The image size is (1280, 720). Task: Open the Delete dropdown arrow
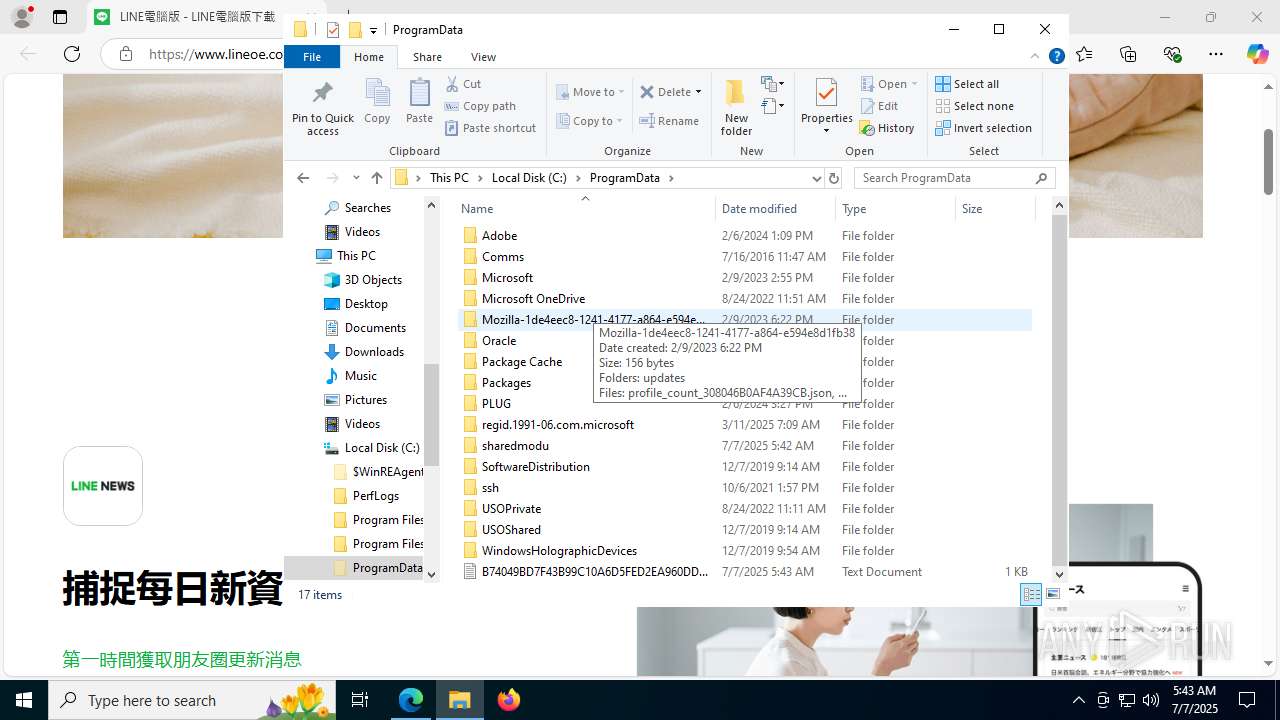[698, 92]
